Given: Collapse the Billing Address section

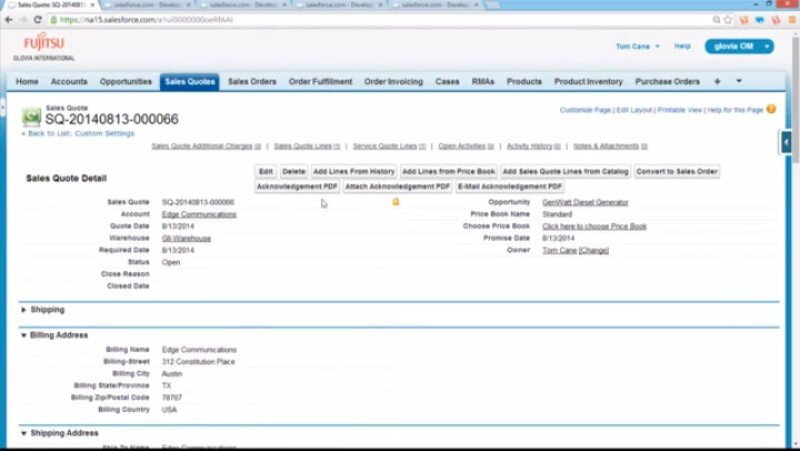Looking at the screenshot, I should 25,335.
